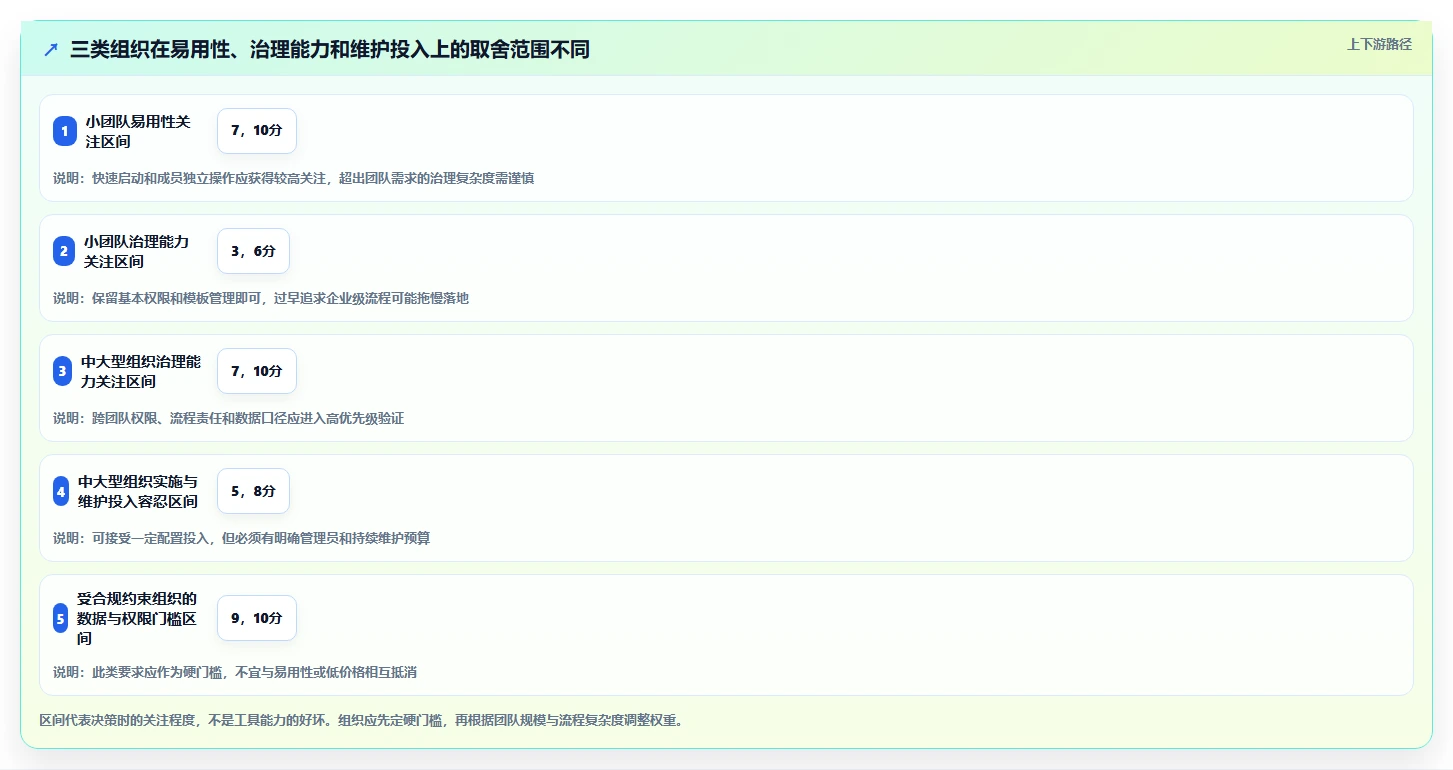Click the 小团队治理能力关注区间 label

pyautogui.click(x=136, y=251)
